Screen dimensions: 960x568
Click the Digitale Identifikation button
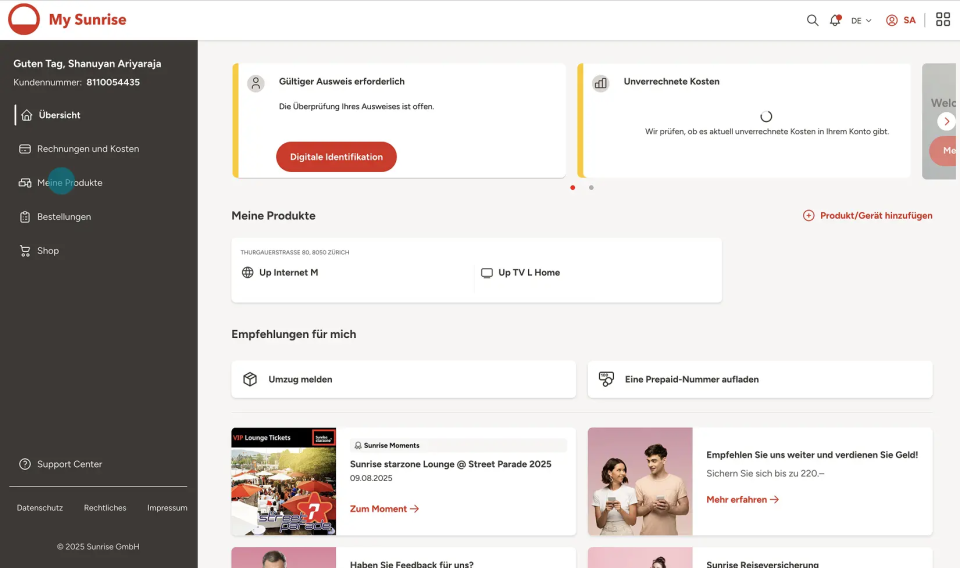[x=336, y=157]
